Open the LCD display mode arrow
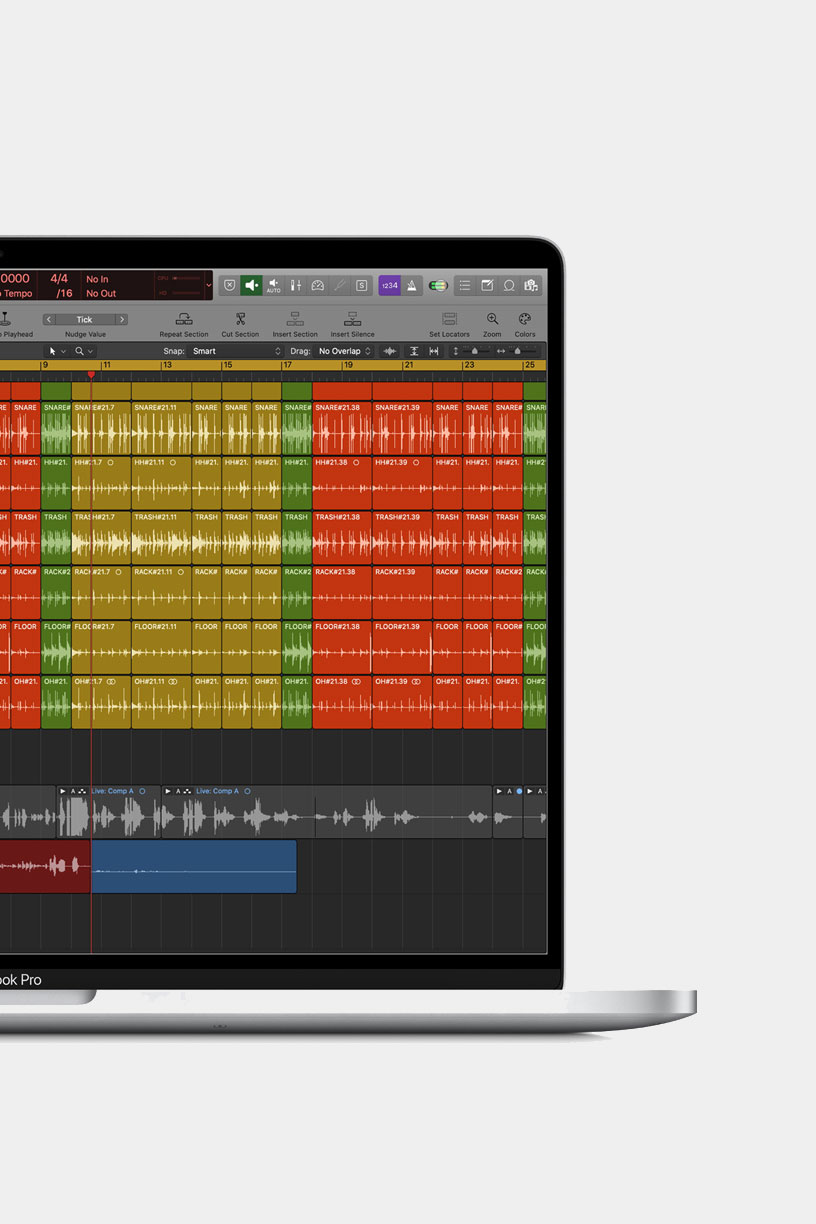 tap(208, 285)
